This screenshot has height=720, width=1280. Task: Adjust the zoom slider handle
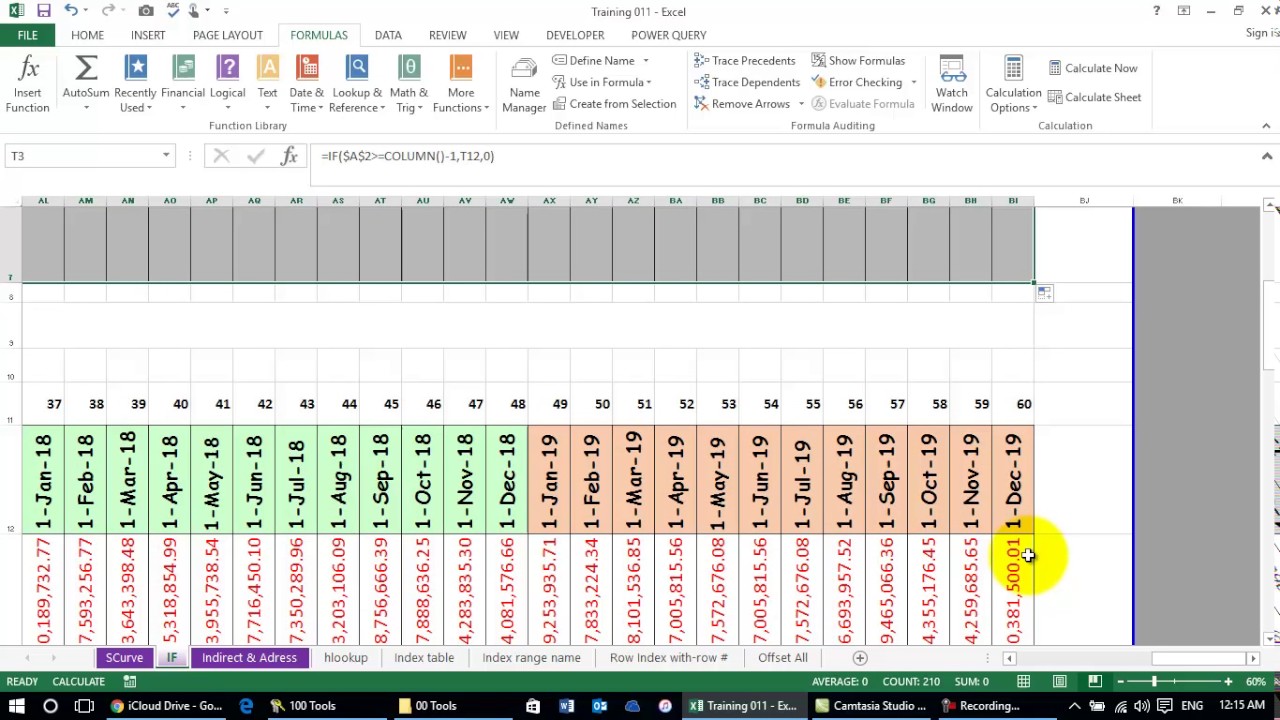pyautogui.click(x=1155, y=682)
